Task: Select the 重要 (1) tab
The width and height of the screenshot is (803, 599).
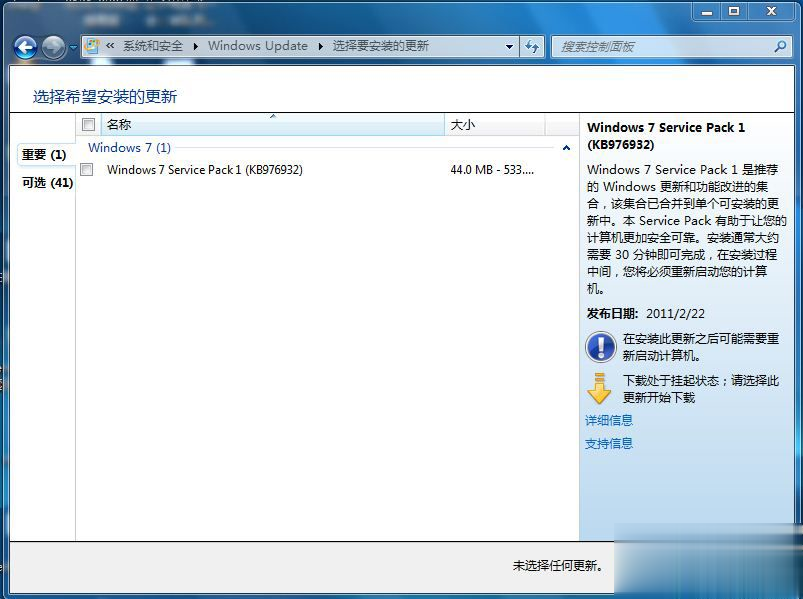Action: pos(44,155)
